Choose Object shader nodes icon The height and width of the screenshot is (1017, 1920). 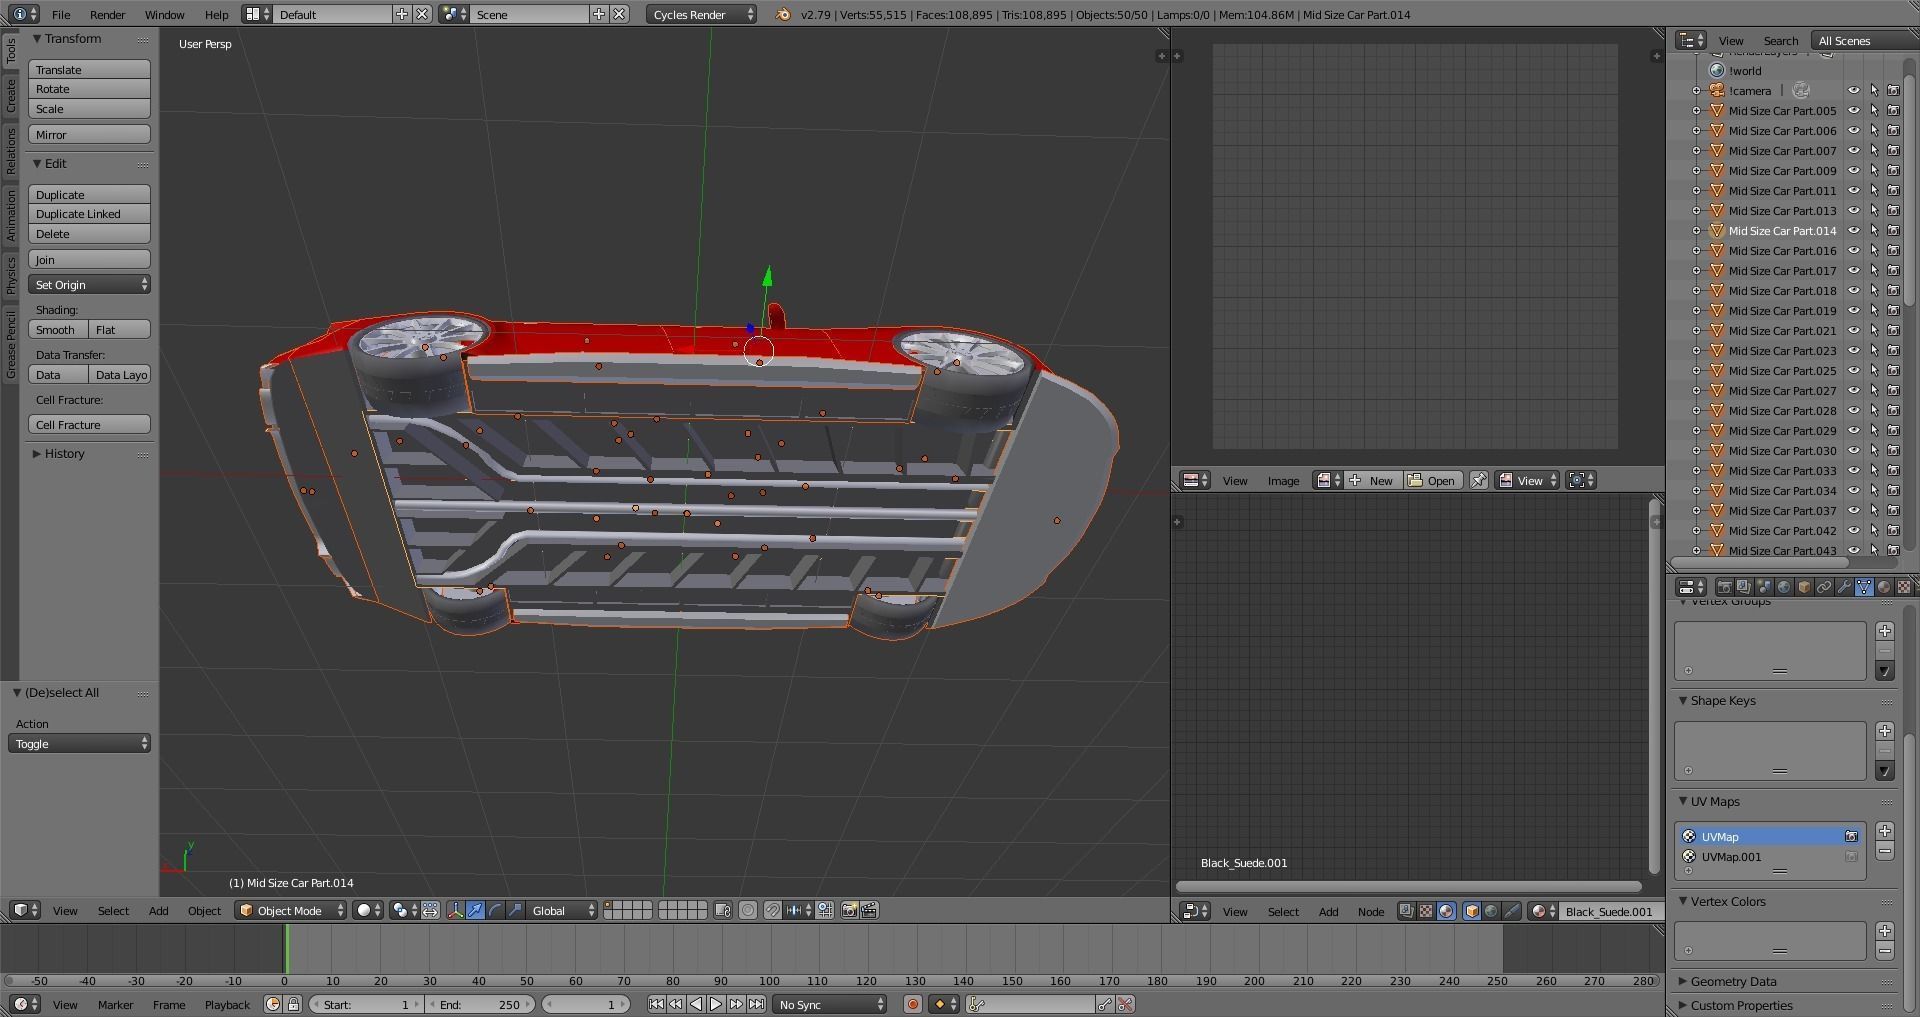1472,911
